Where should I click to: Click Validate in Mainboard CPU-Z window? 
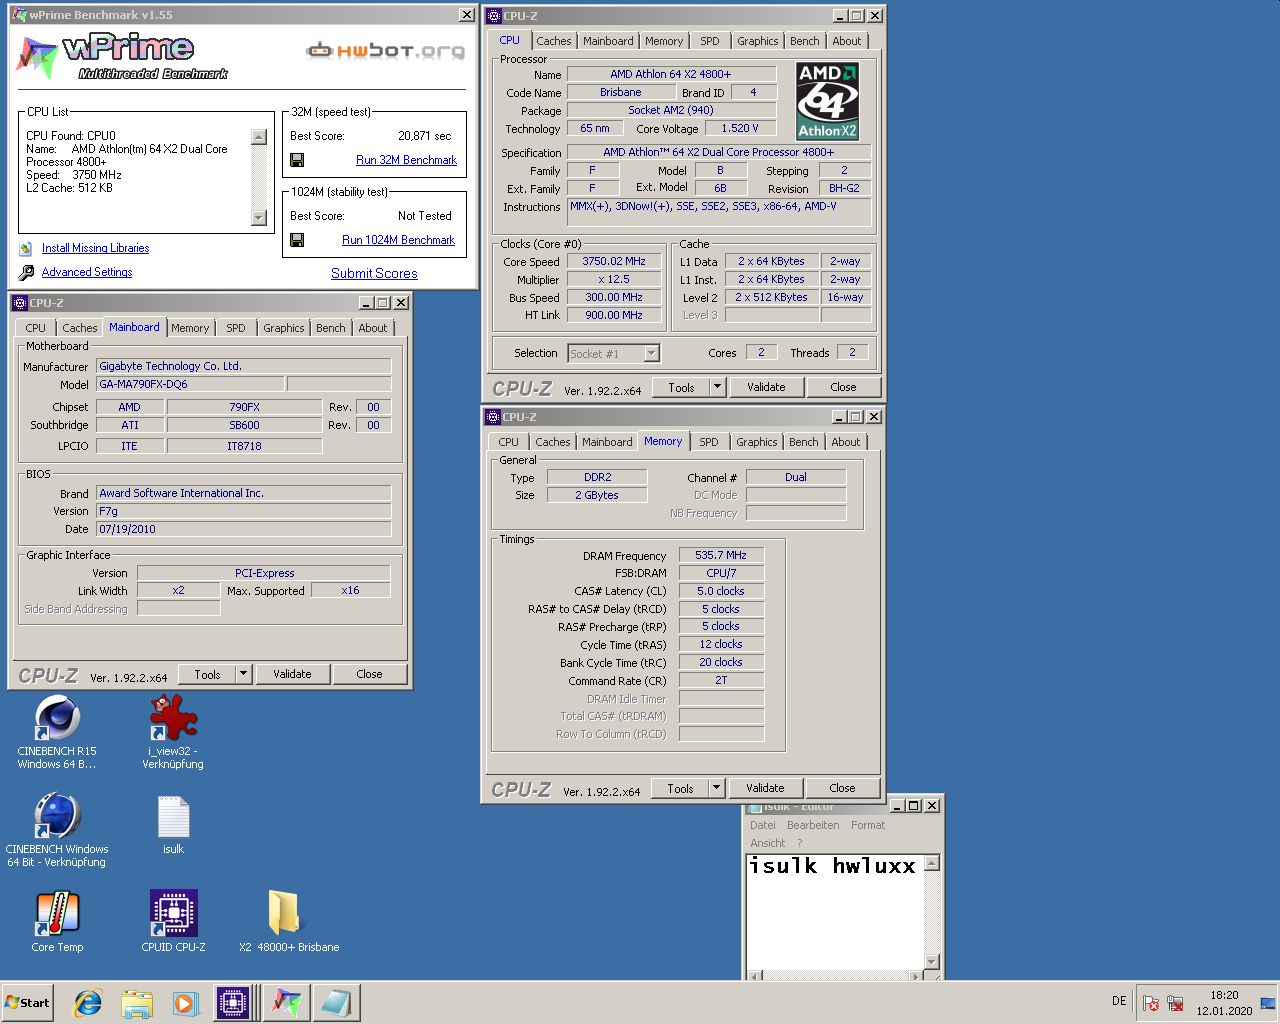pos(292,674)
